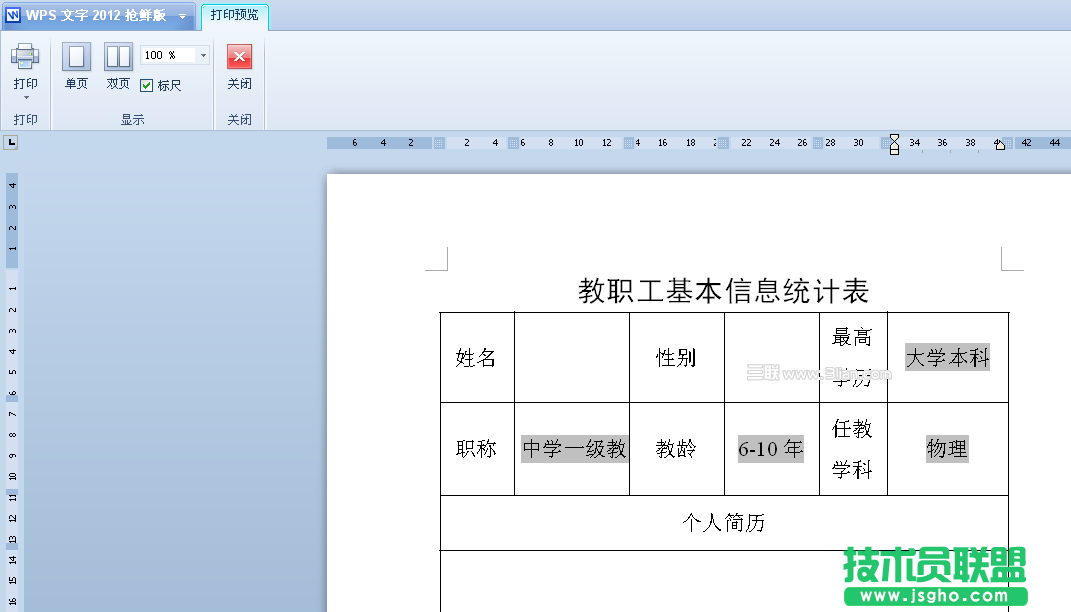This screenshot has height=612, width=1071.
Task: Expand the zoom percentage dropdown arrow
Action: point(203,56)
